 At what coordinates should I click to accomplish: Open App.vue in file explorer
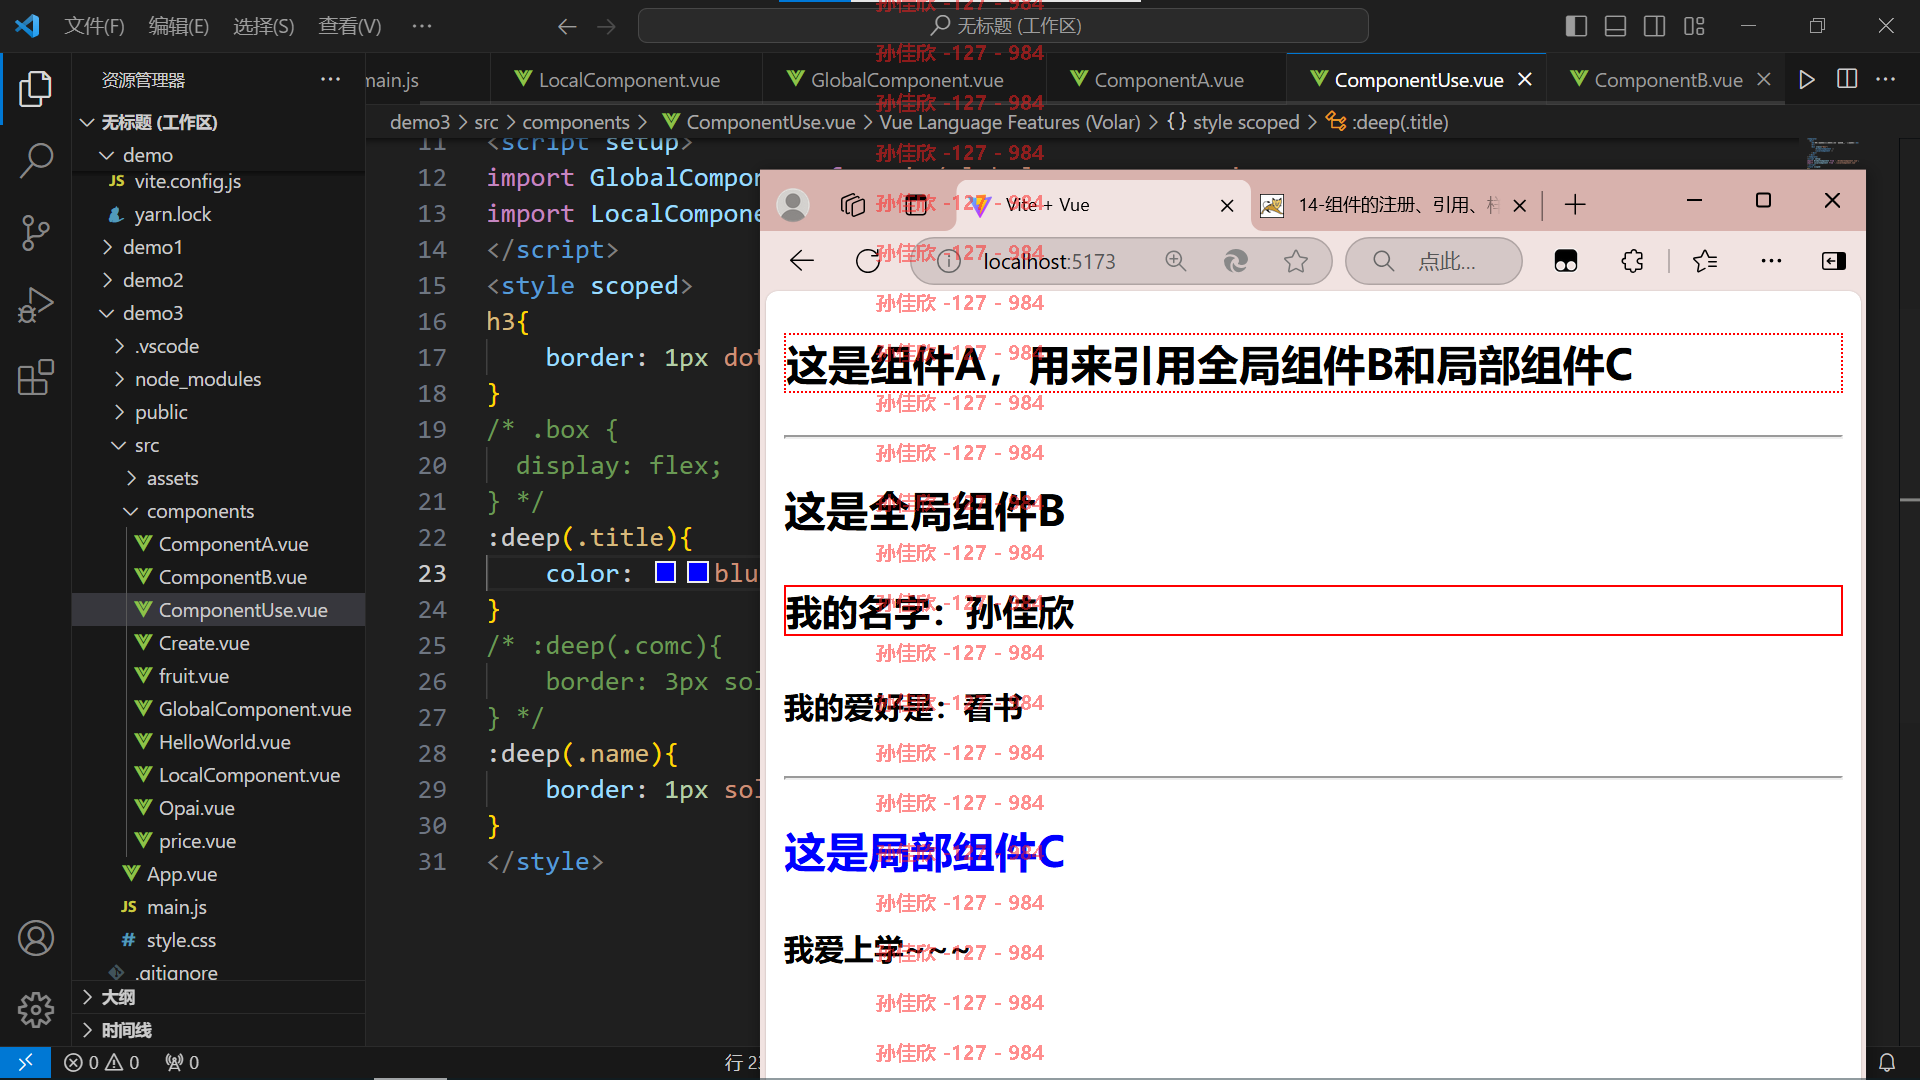(182, 874)
